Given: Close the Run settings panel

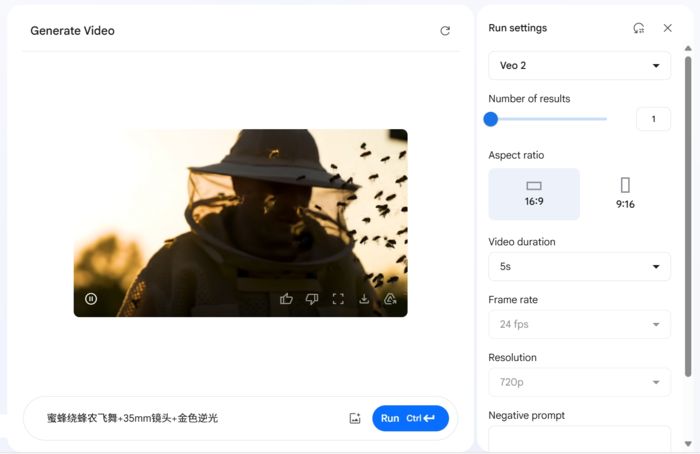Looking at the screenshot, I should click(668, 28).
